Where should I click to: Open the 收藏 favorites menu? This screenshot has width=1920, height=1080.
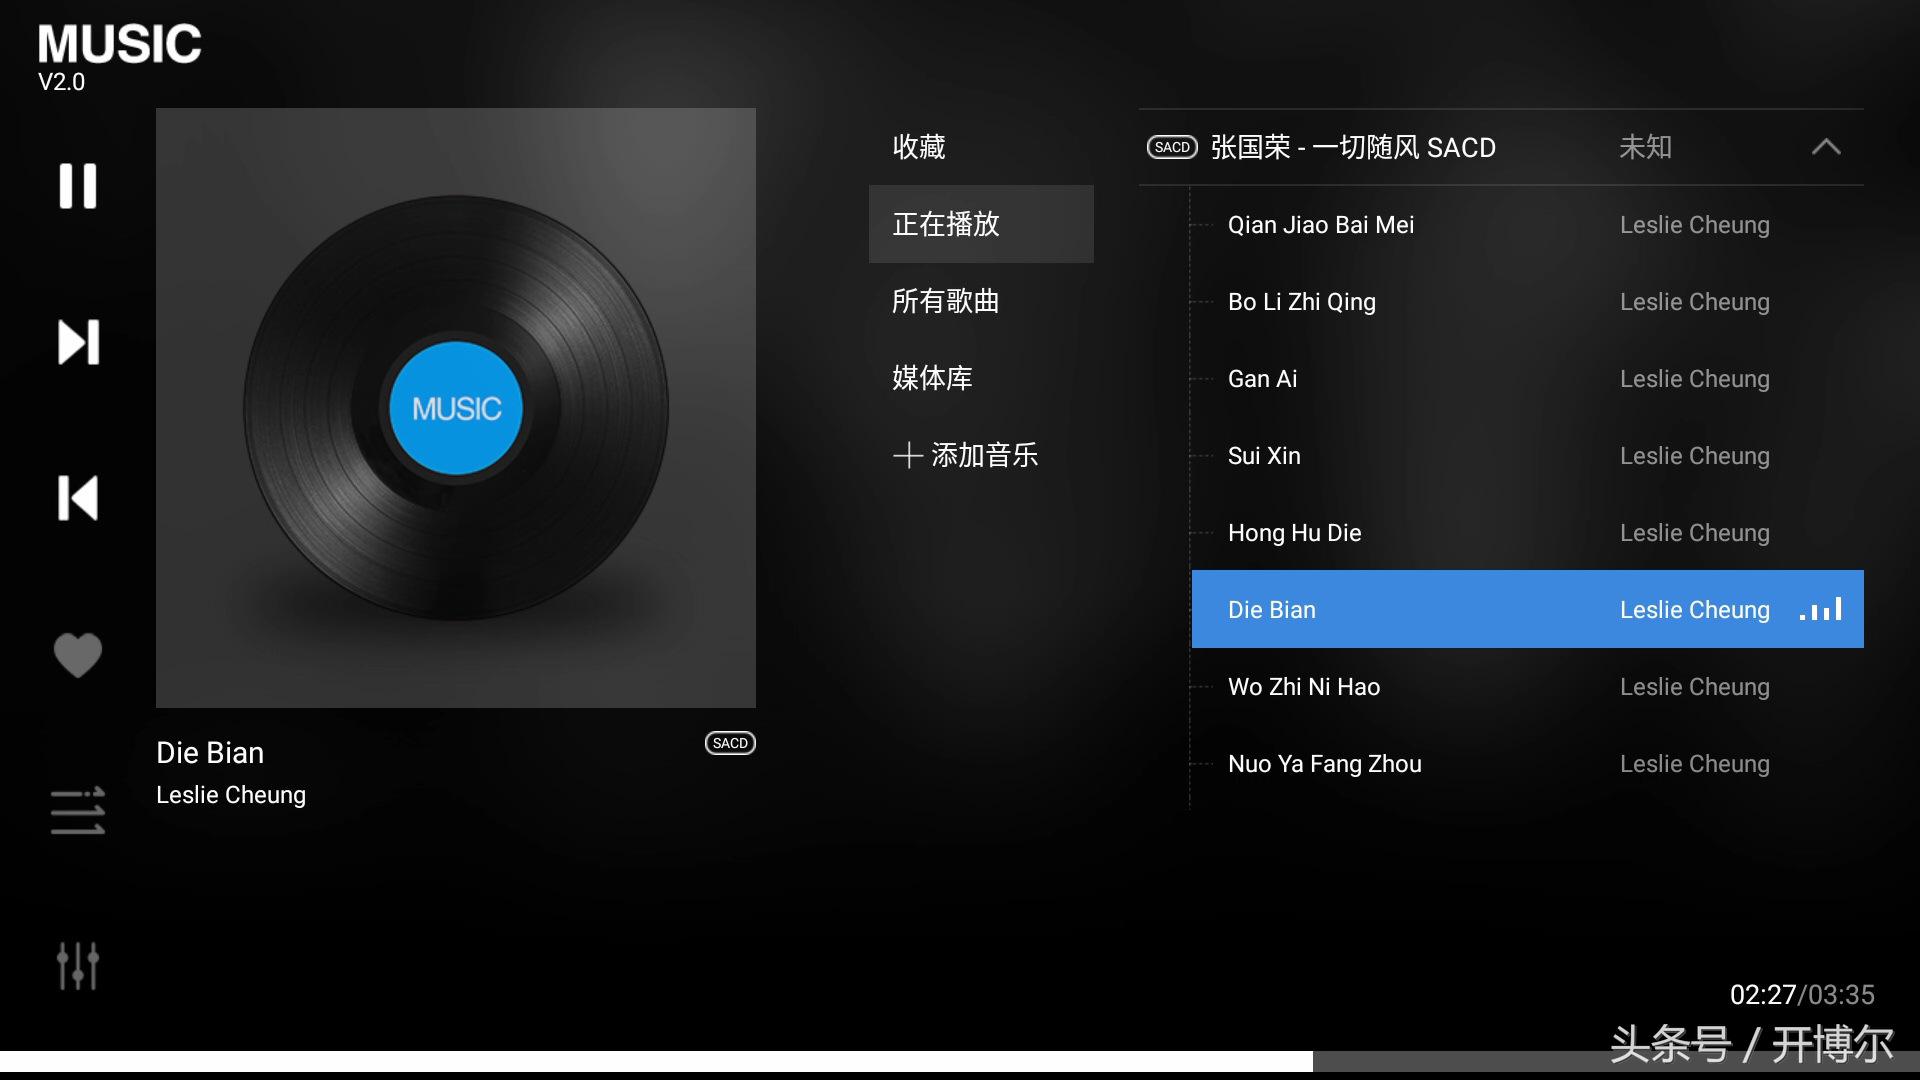(919, 147)
